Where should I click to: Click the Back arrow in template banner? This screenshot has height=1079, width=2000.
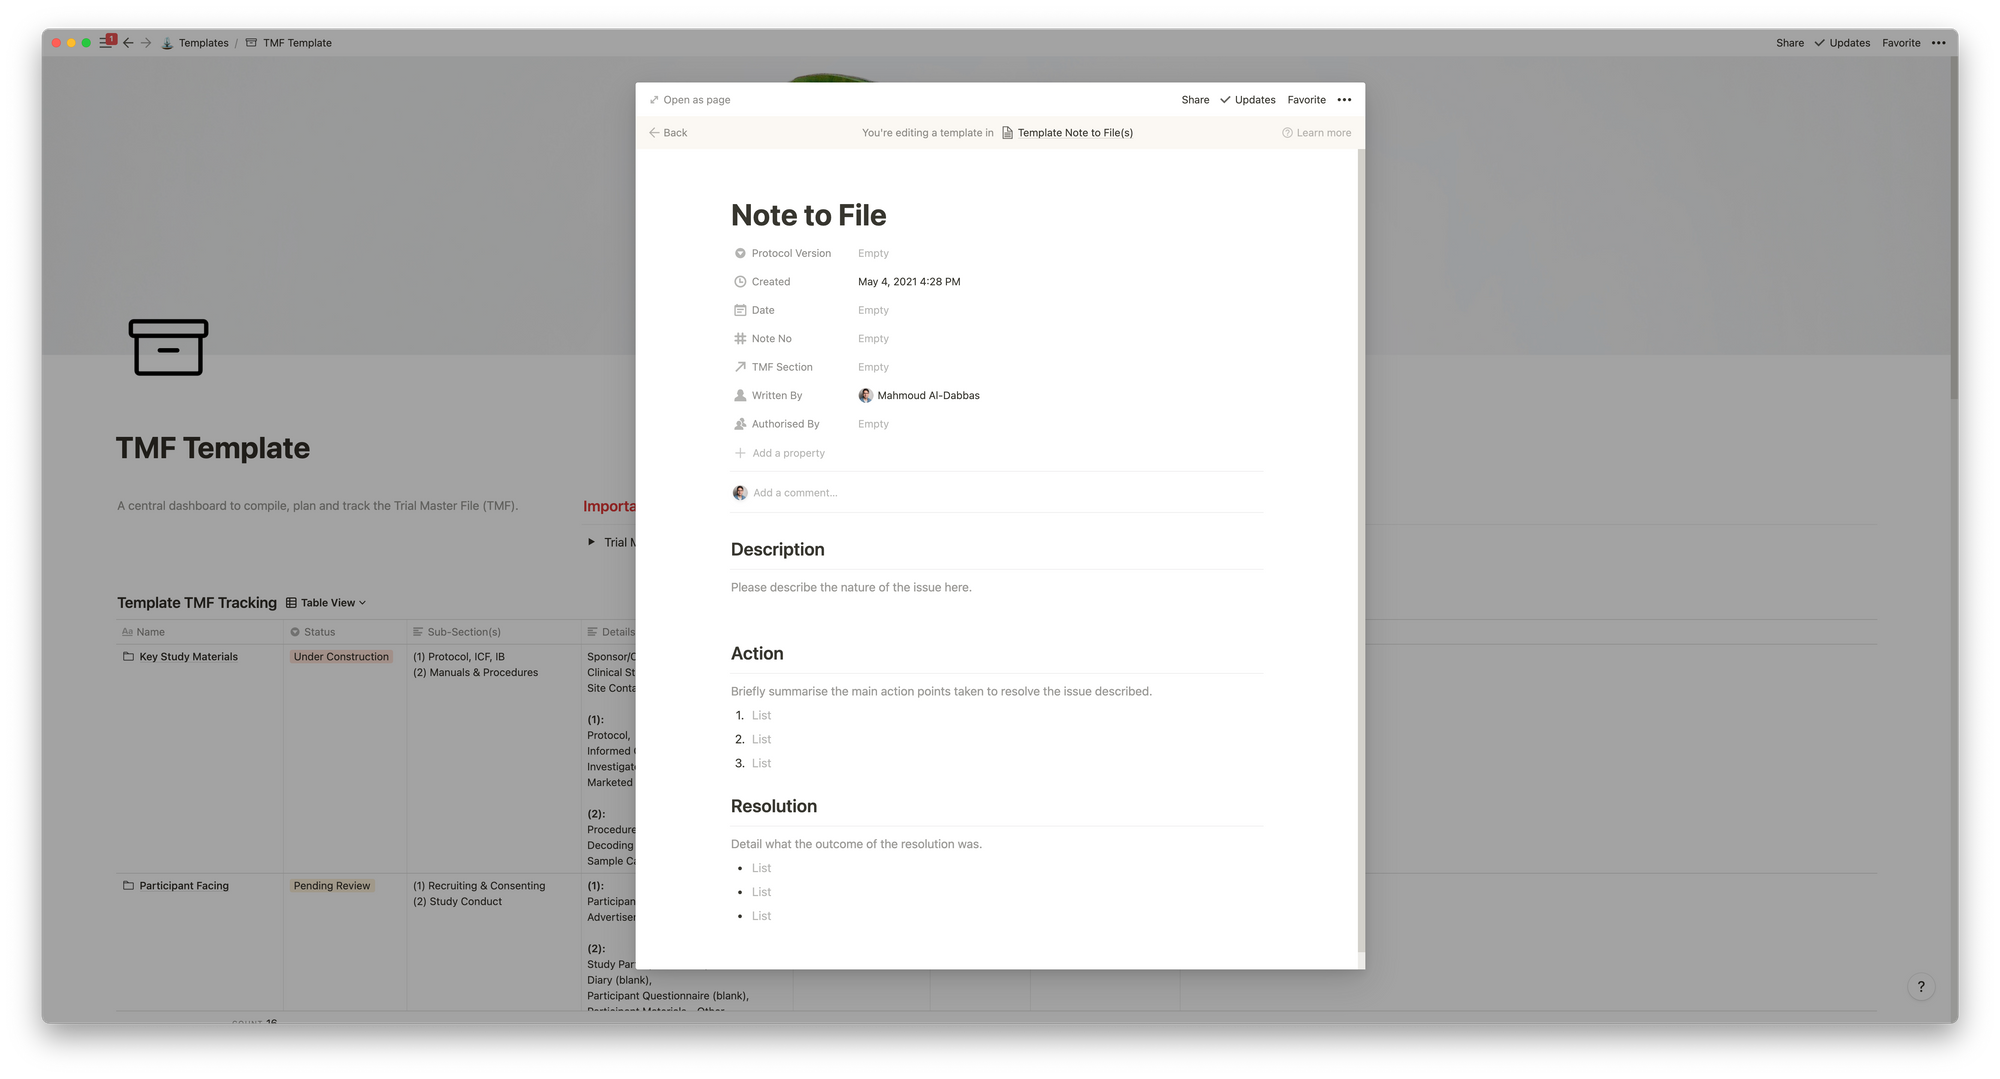tap(654, 133)
